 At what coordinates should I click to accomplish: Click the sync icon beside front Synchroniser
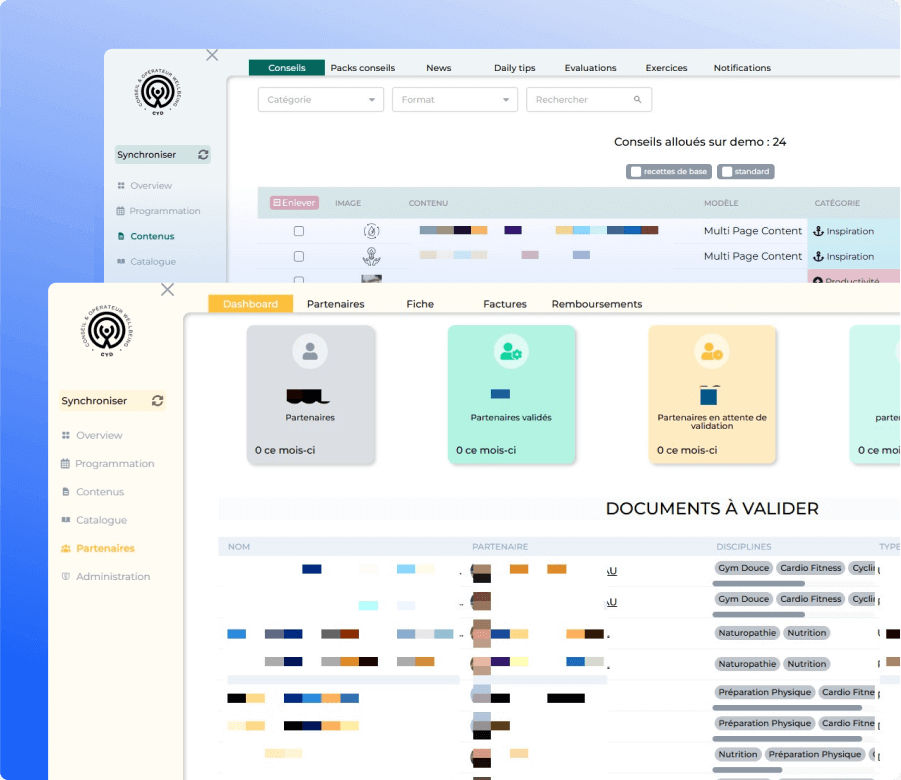pos(157,401)
